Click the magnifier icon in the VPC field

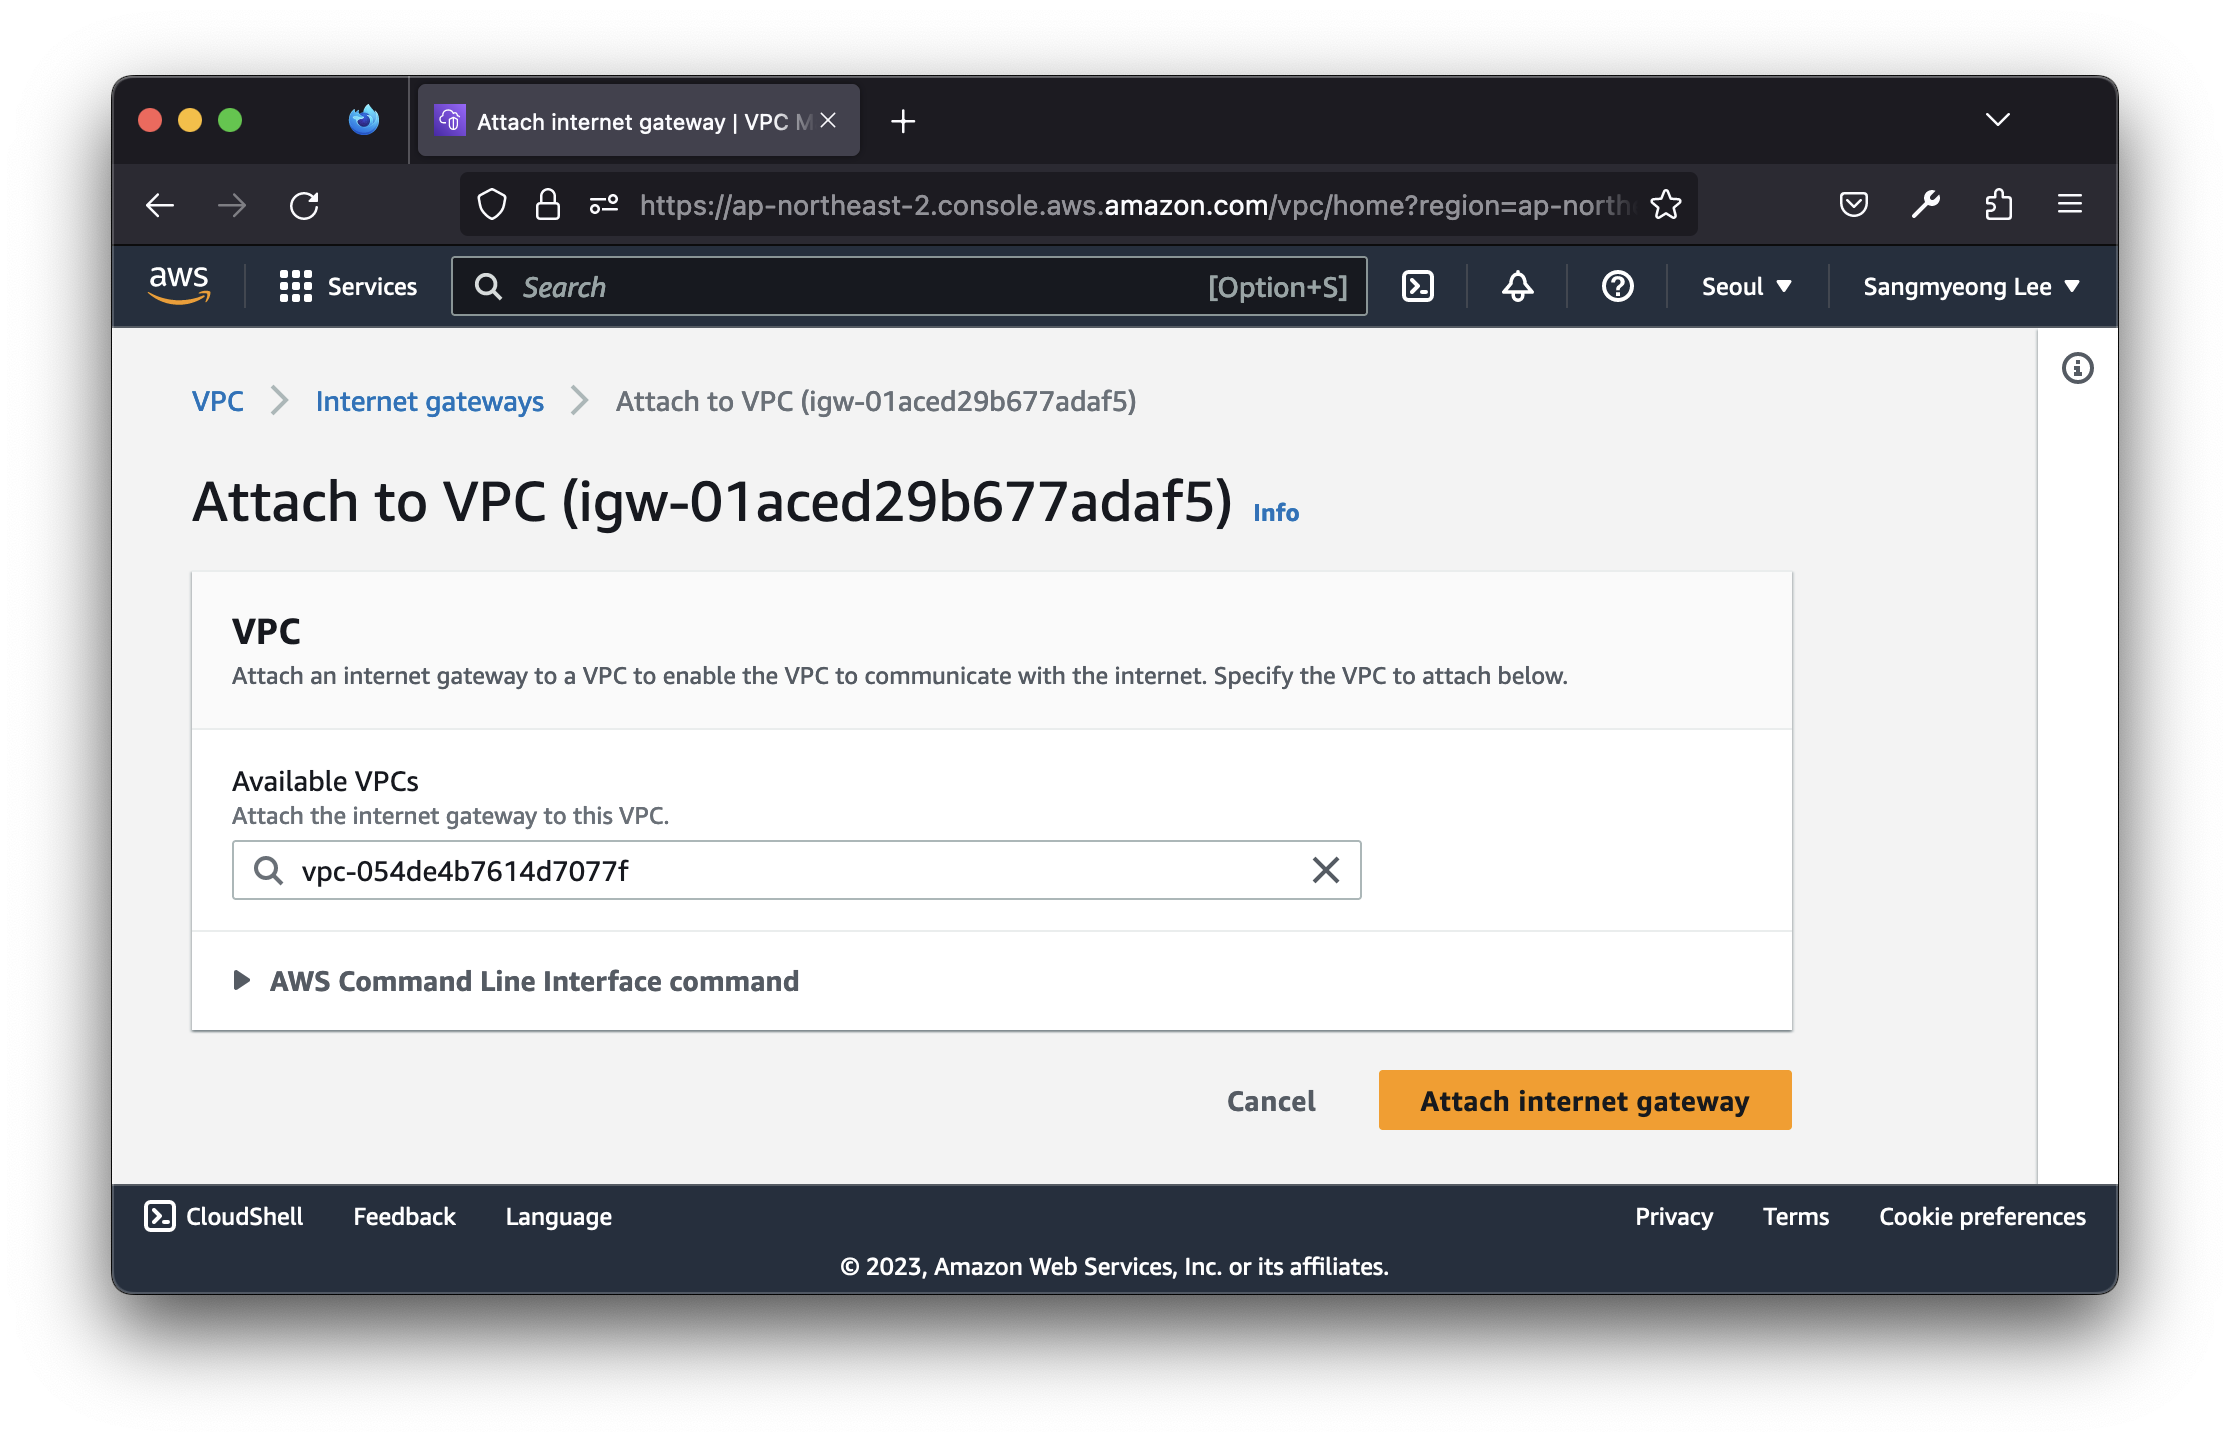pyautogui.click(x=268, y=870)
